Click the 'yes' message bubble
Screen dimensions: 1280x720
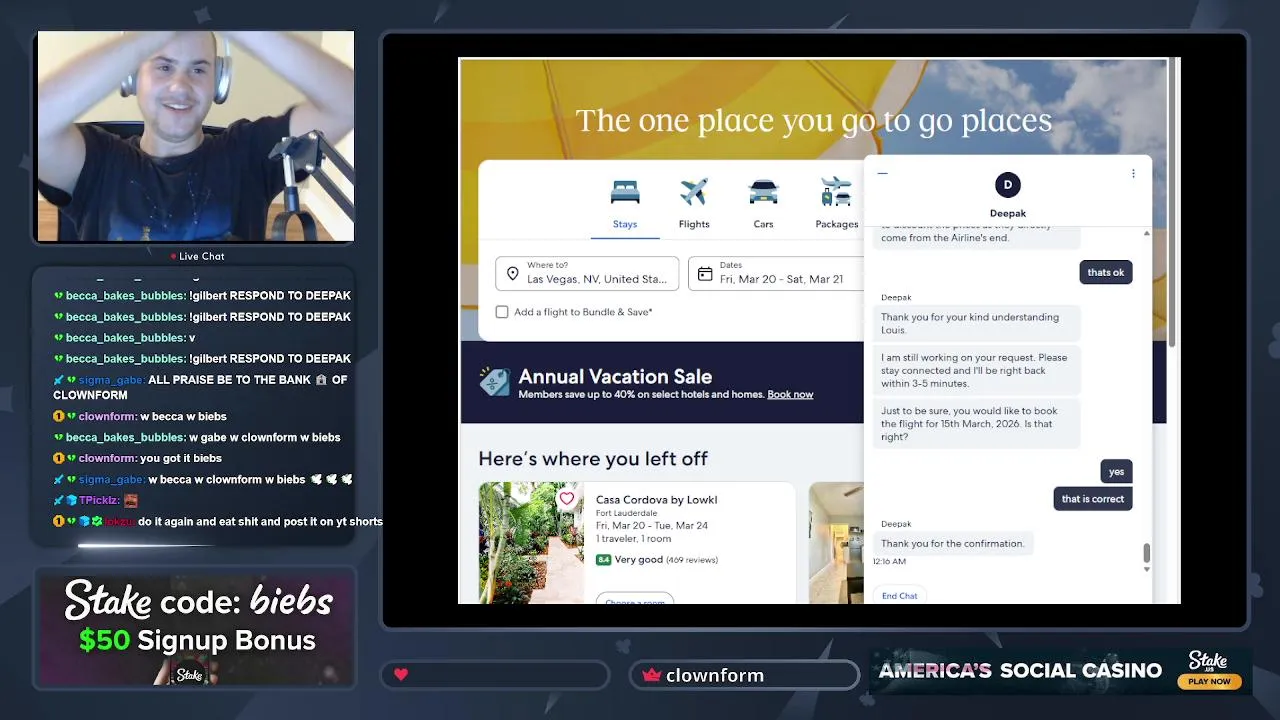click(x=1116, y=471)
